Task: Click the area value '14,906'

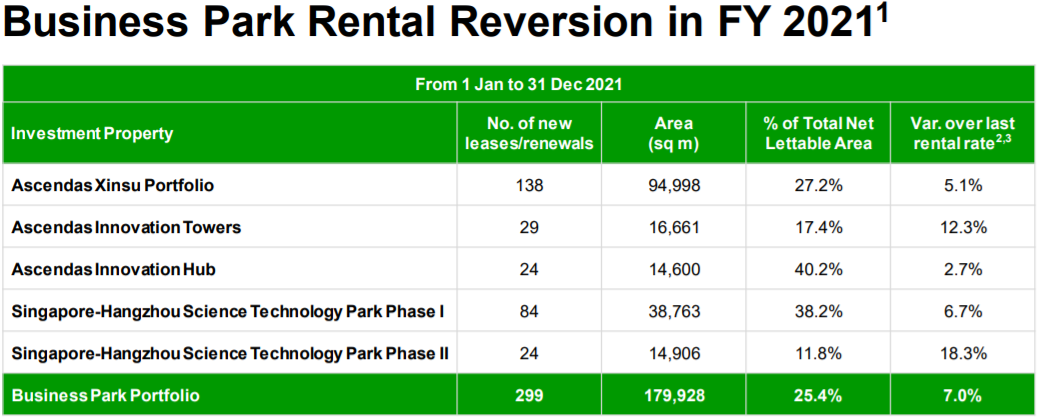Action: tap(674, 354)
